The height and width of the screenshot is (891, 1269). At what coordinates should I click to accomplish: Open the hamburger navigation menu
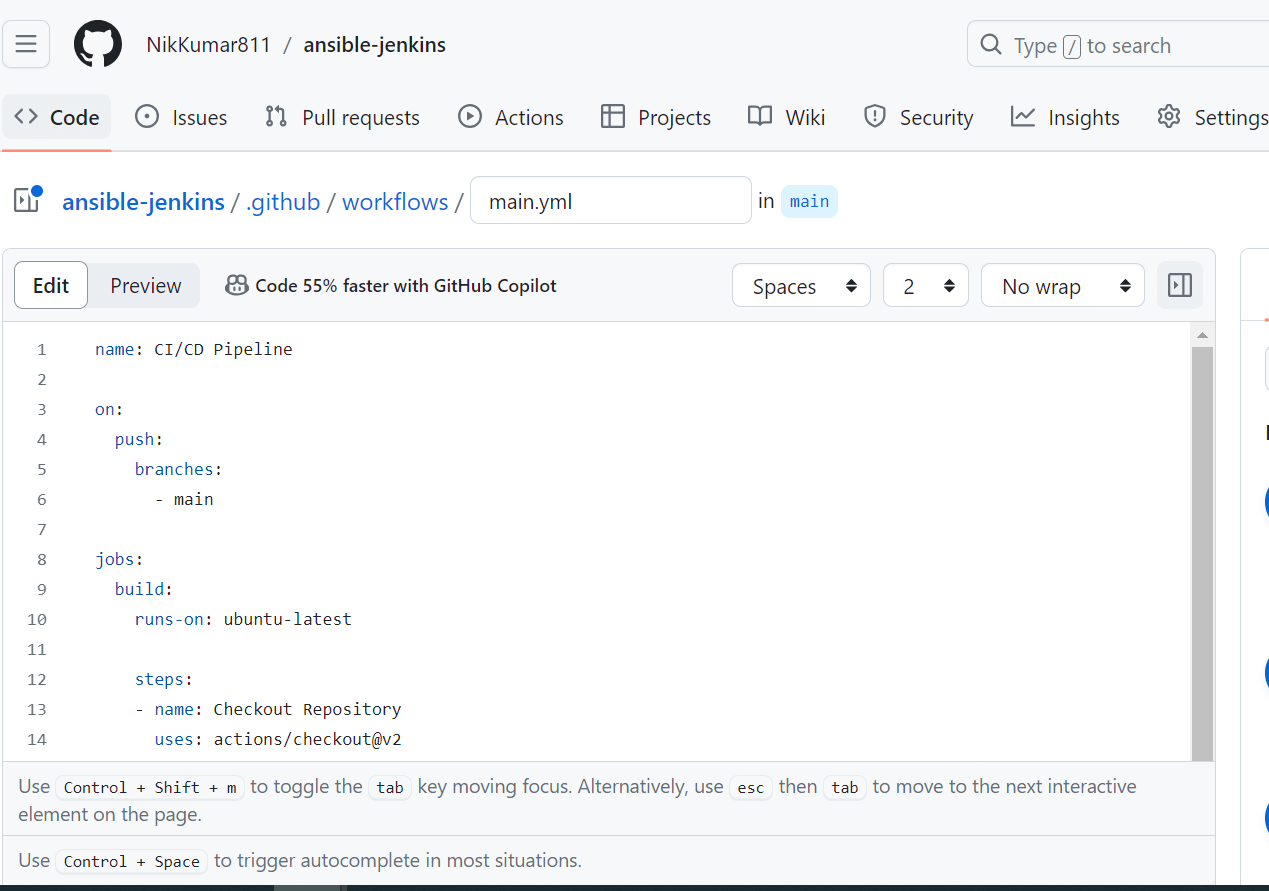tap(26, 44)
